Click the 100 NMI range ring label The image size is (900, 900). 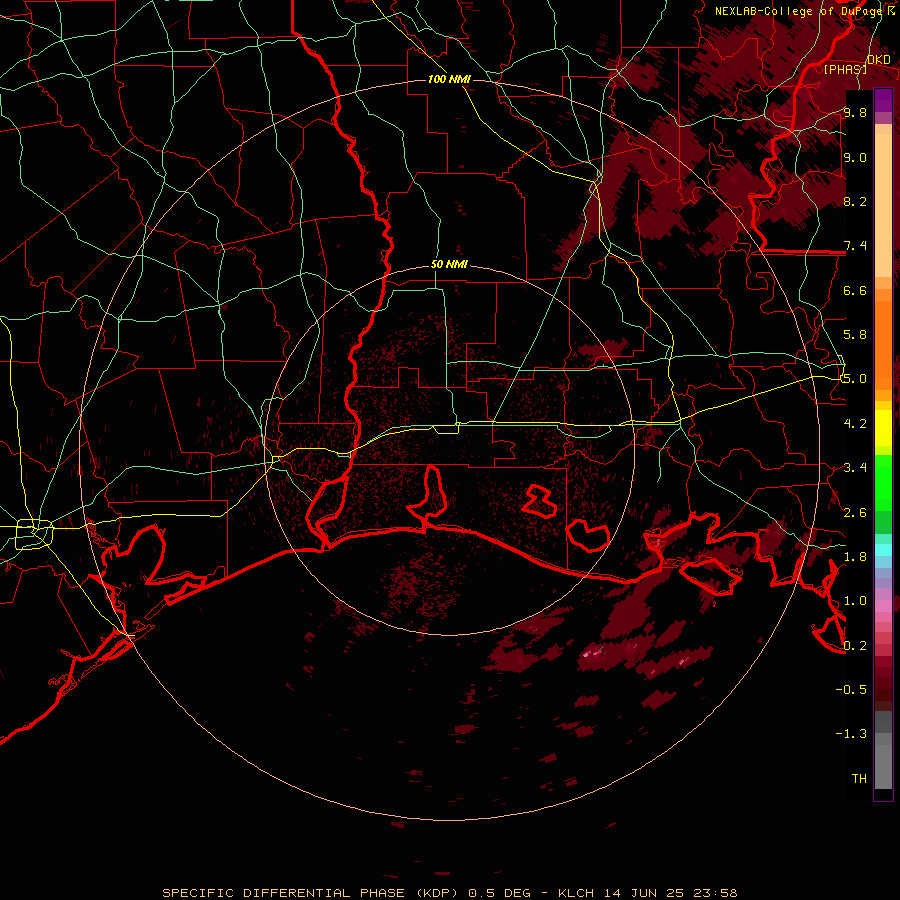point(449,79)
